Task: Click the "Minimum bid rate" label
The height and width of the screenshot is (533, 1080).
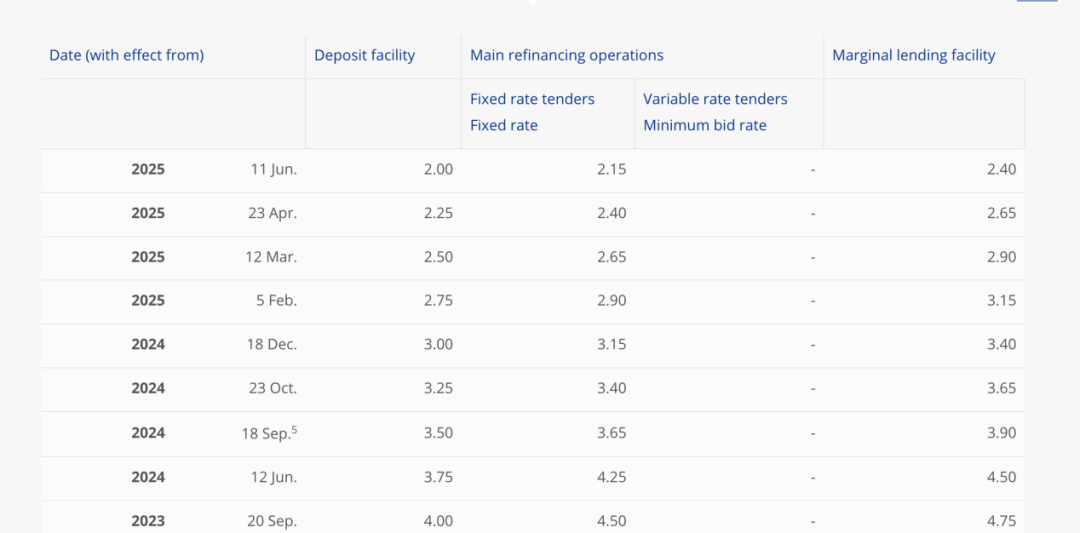Action: 705,125
